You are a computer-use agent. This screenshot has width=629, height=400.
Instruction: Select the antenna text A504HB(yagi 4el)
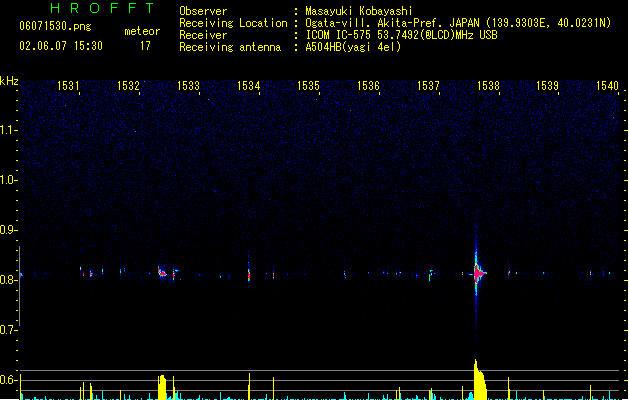pos(353,47)
